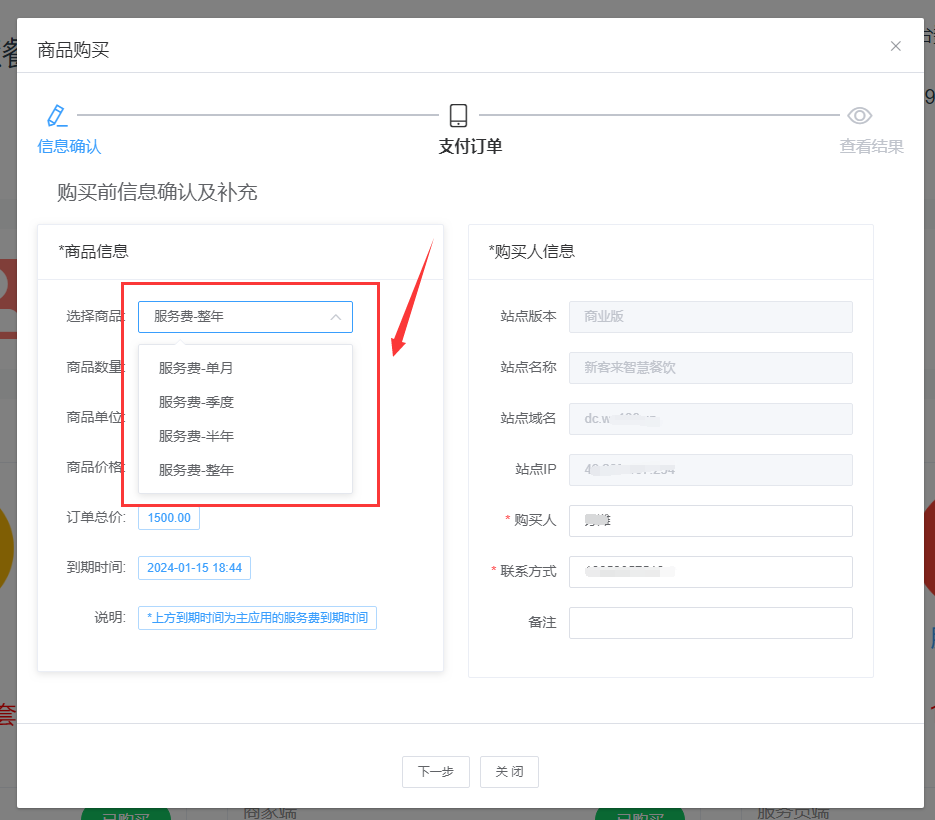Click the 联系方式 input field
Viewport: 935px width, 820px height.
[x=711, y=572]
